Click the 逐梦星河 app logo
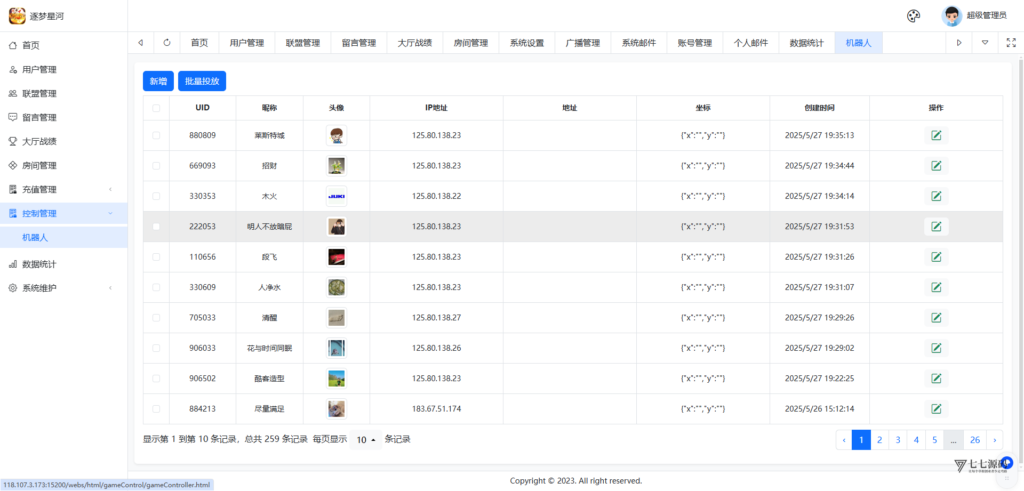The image size is (1024, 491). [x=17, y=16]
